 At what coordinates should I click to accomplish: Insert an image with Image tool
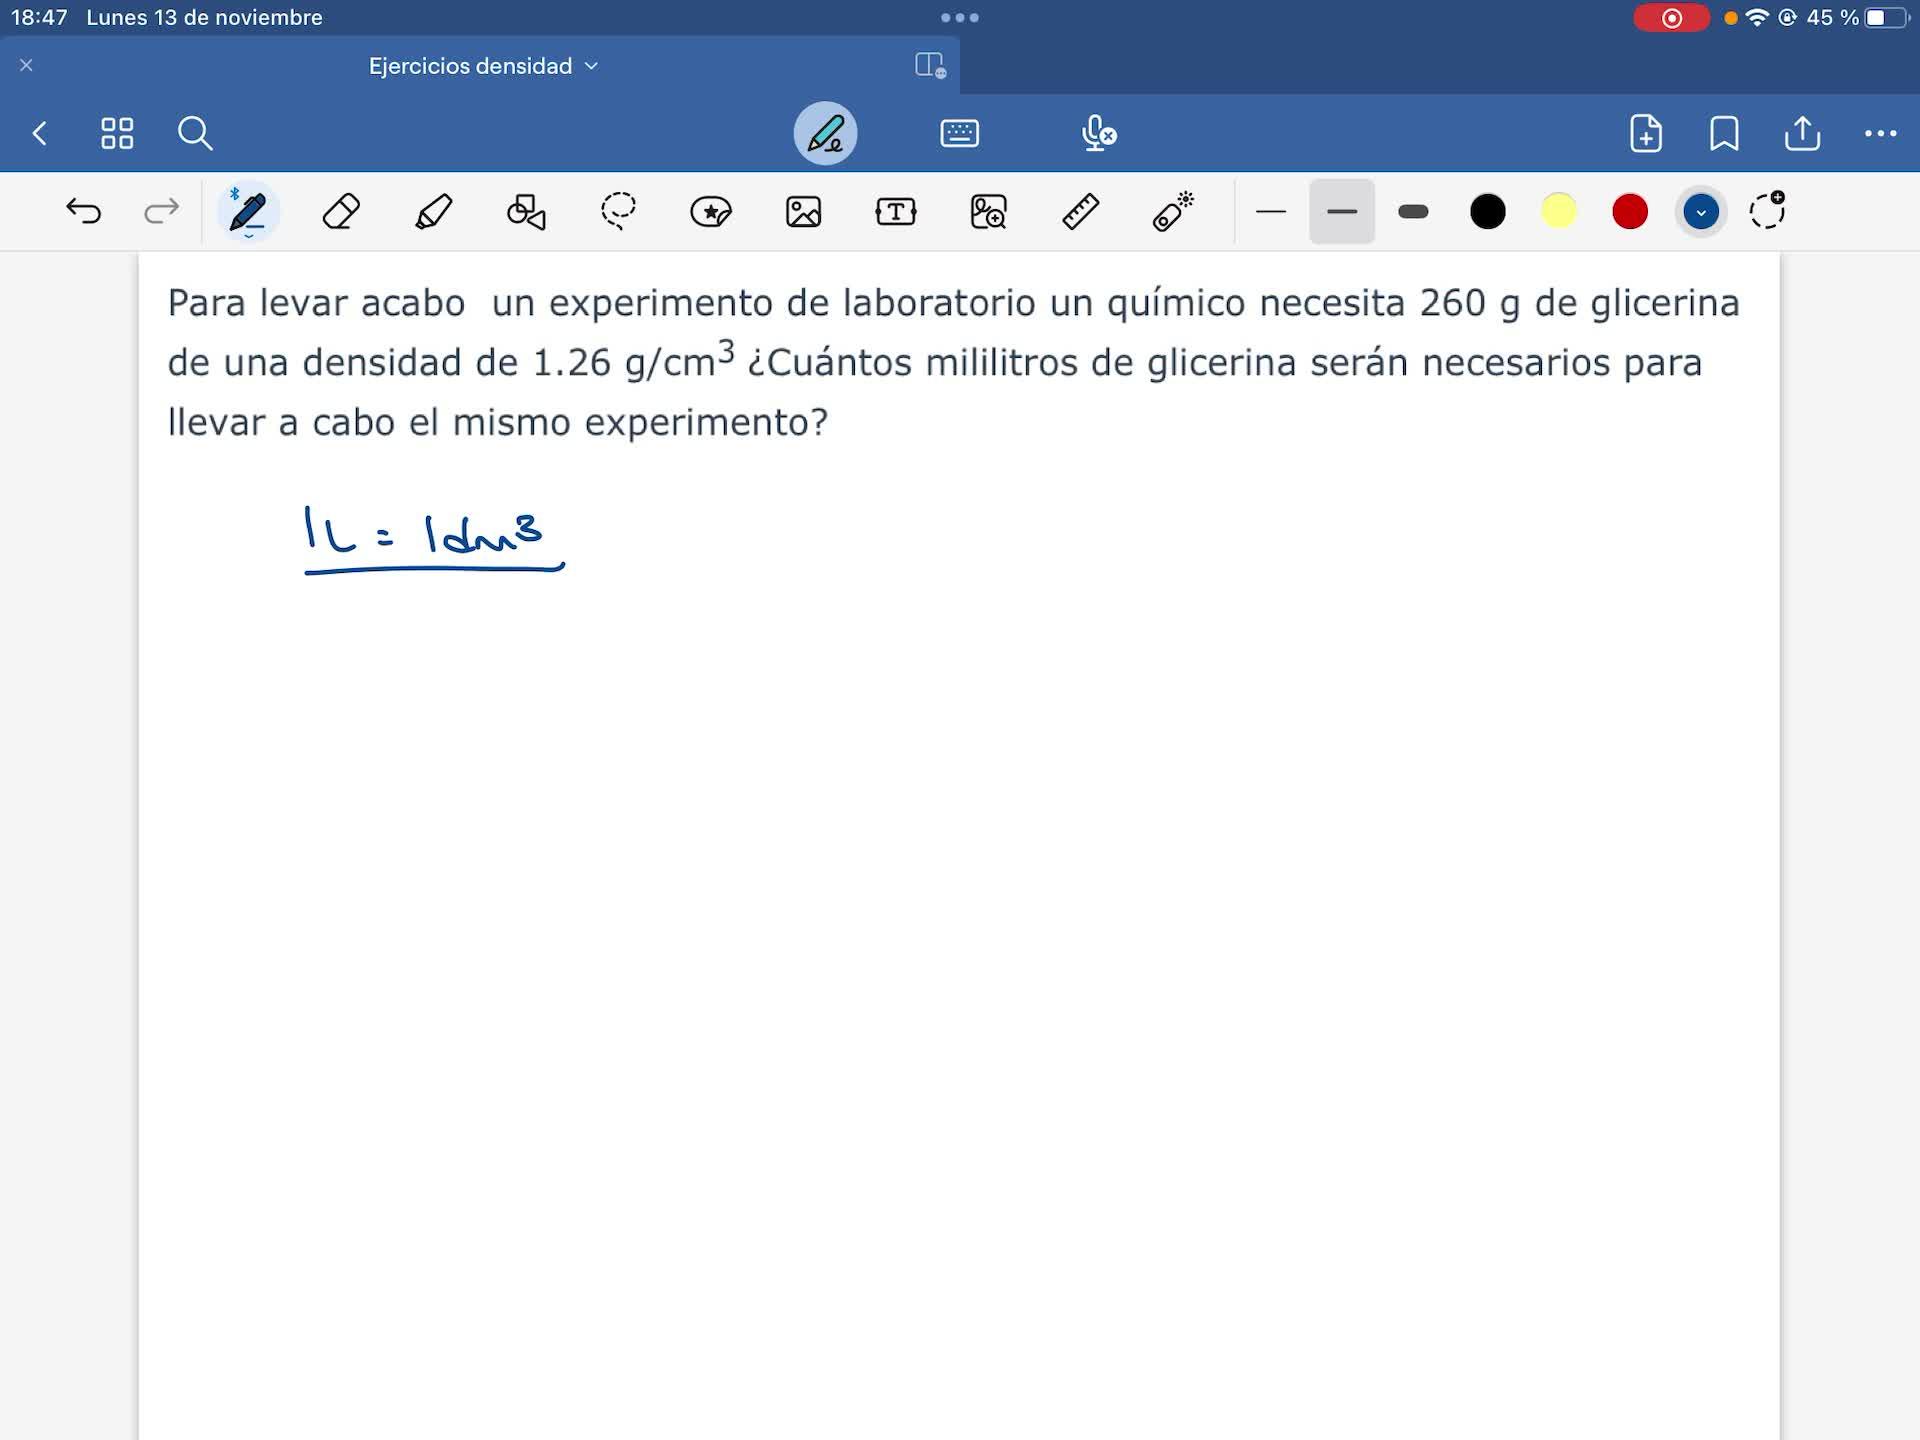click(x=803, y=212)
